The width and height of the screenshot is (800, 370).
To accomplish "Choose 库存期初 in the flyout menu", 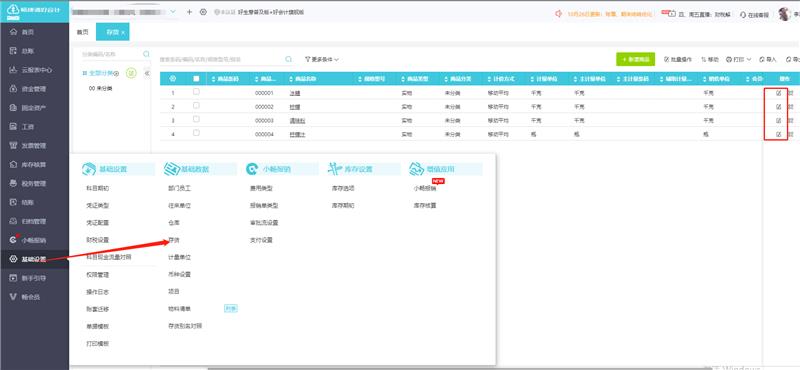I will click(343, 205).
